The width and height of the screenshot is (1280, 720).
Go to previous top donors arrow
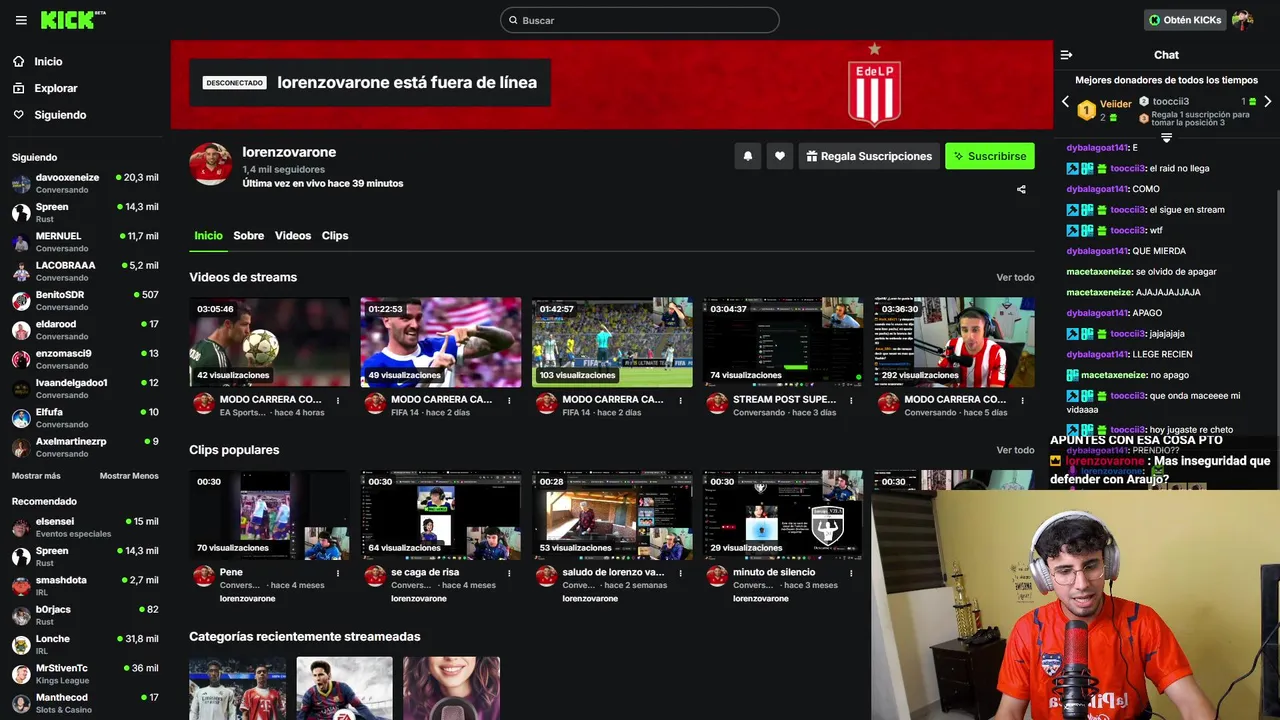click(x=1065, y=102)
